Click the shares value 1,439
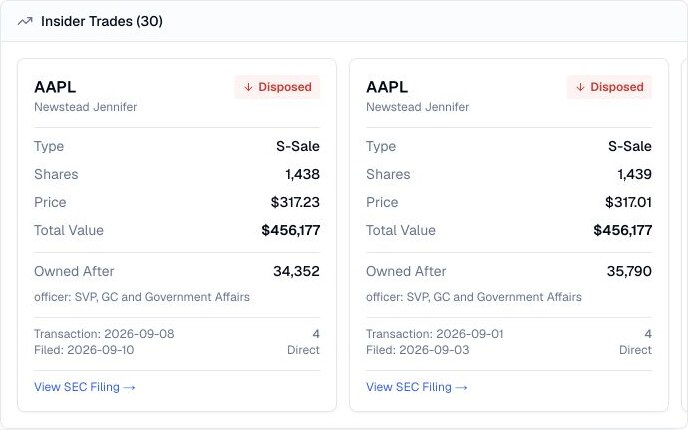 click(x=634, y=174)
